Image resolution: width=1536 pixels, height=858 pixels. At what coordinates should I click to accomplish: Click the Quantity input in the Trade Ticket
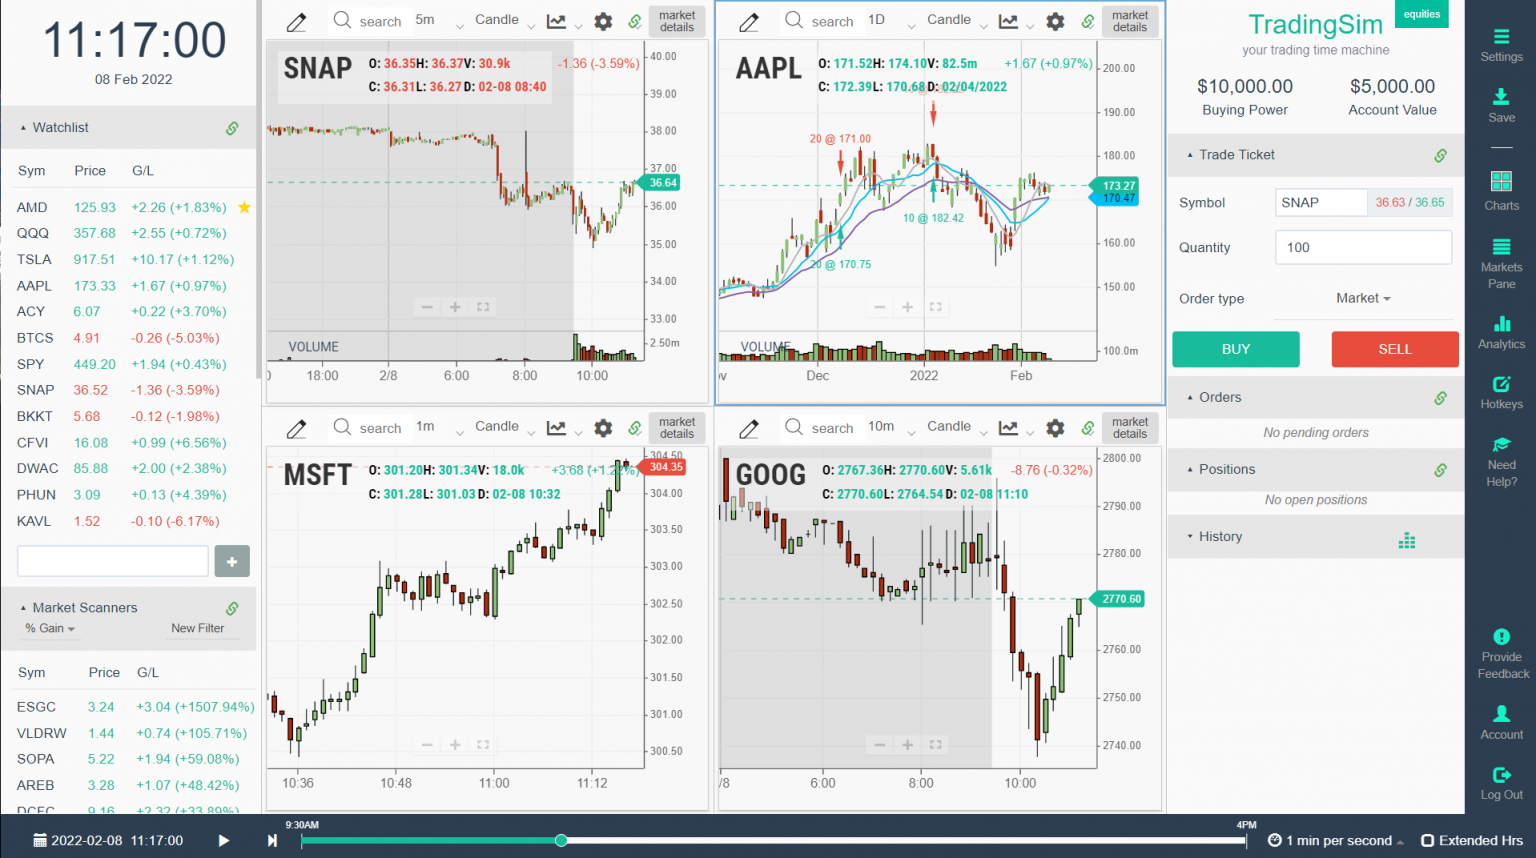pos(1363,247)
